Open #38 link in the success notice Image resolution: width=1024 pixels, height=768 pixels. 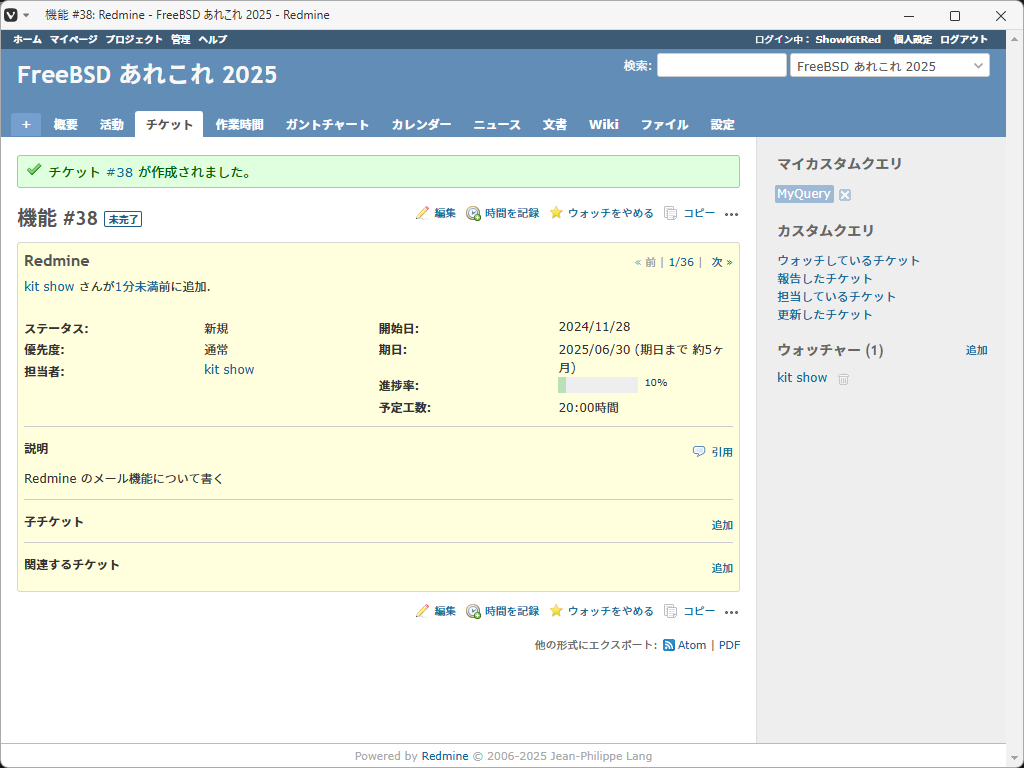pyautogui.click(x=120, y=172)
